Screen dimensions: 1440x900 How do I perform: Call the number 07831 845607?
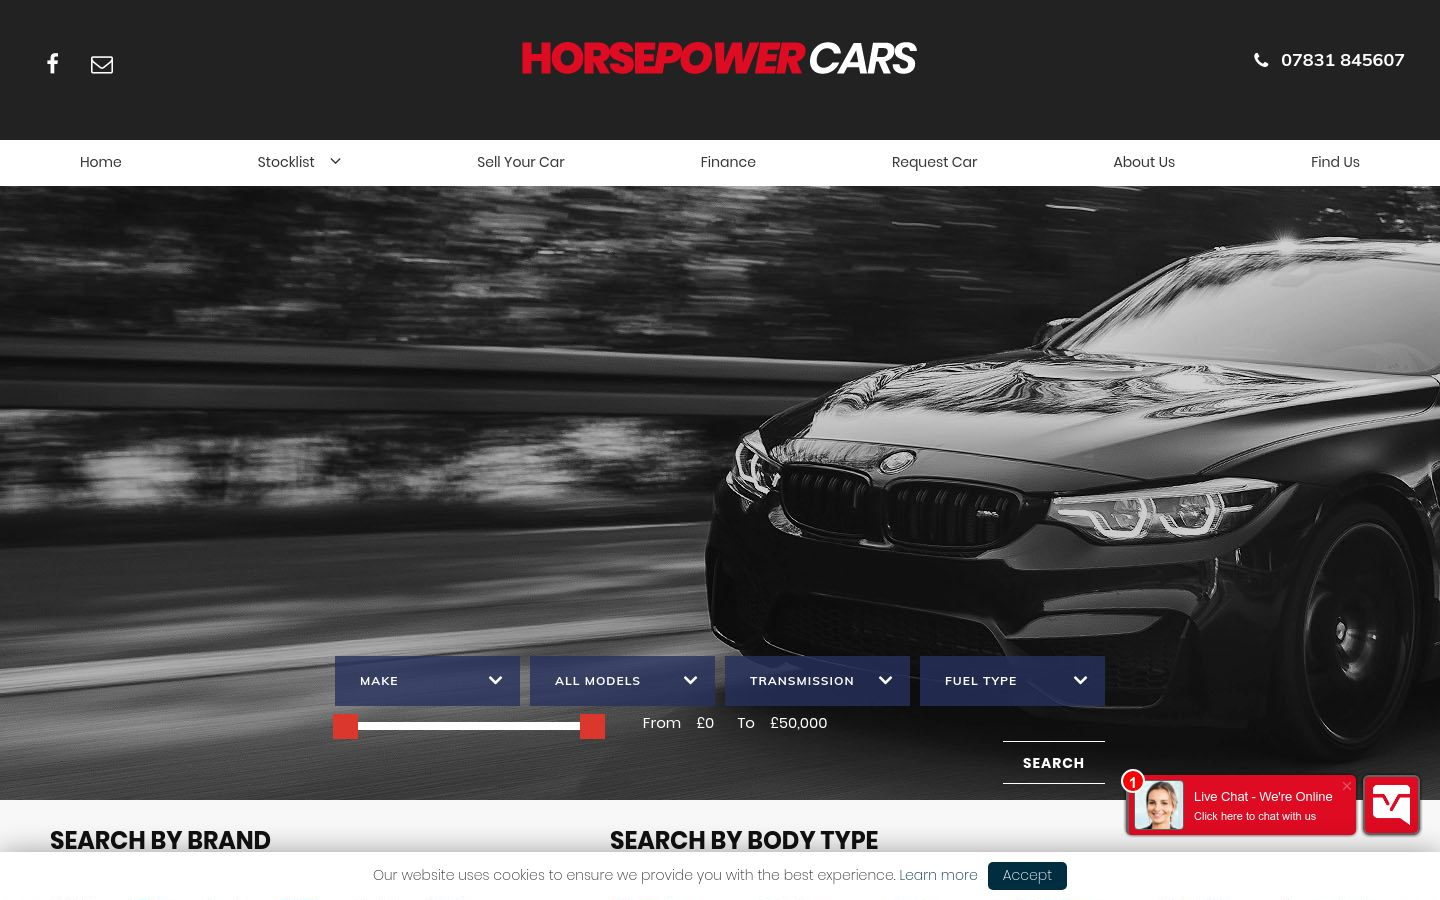click(x=1342, y=60)
